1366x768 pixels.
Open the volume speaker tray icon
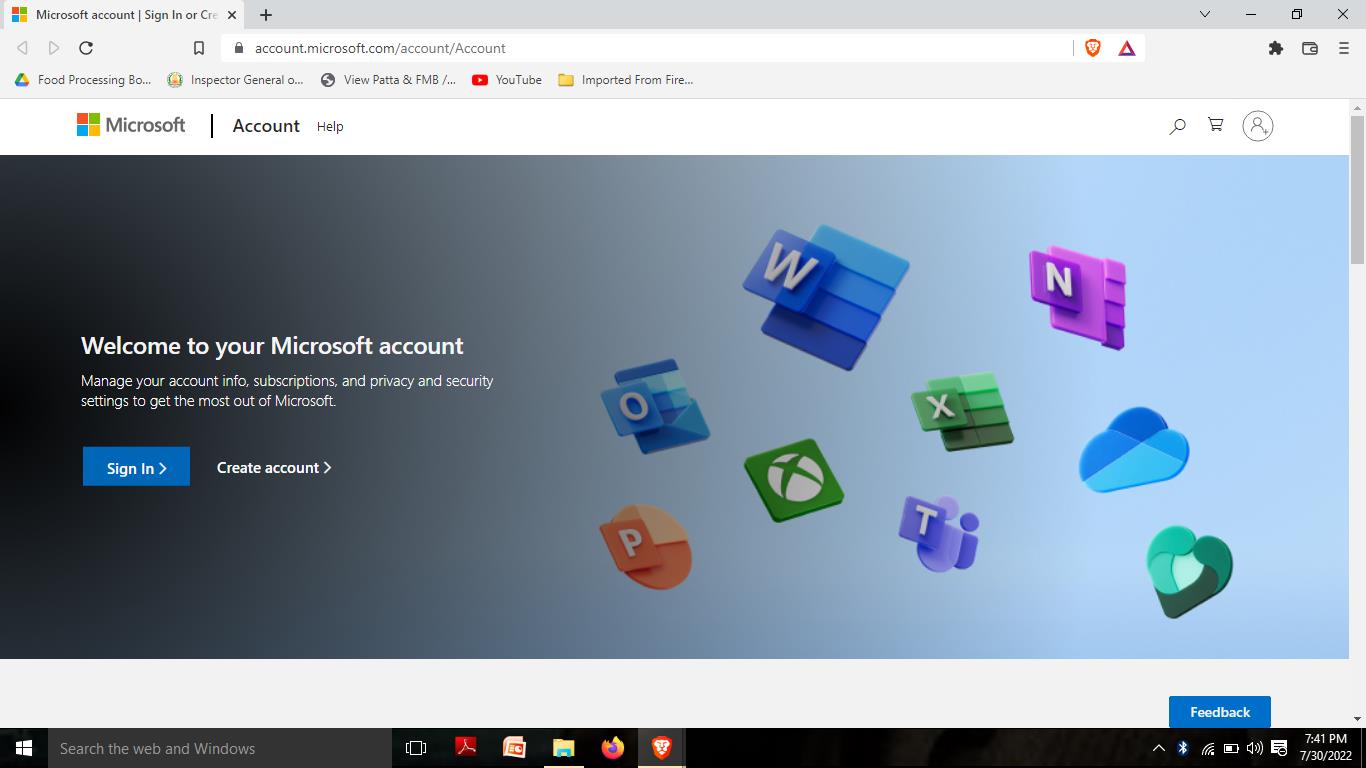click(x=1255, y=748)
